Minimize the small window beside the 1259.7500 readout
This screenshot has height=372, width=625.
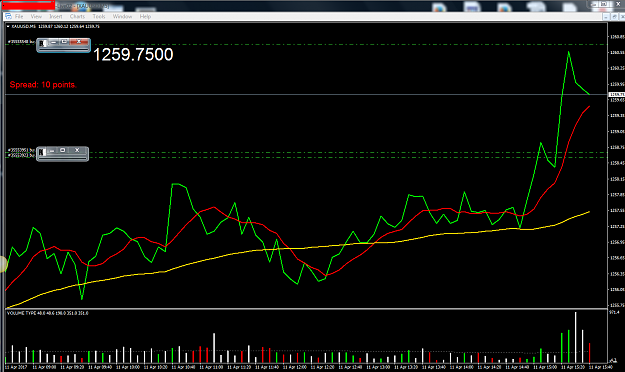tap(53, 42)
